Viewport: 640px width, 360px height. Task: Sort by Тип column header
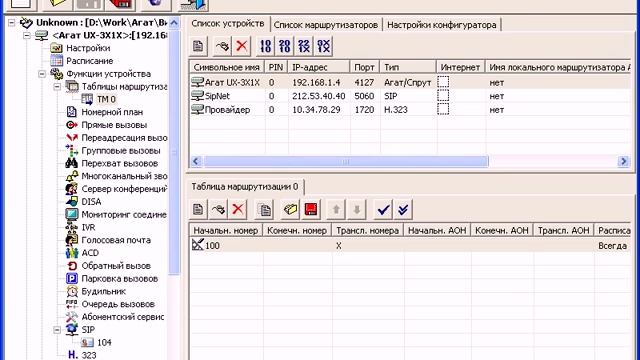[x=408, y=67]
